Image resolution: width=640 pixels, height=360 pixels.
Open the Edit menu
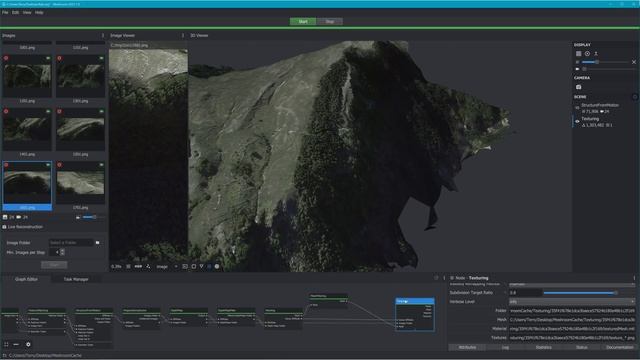click(x=16, y=13)
